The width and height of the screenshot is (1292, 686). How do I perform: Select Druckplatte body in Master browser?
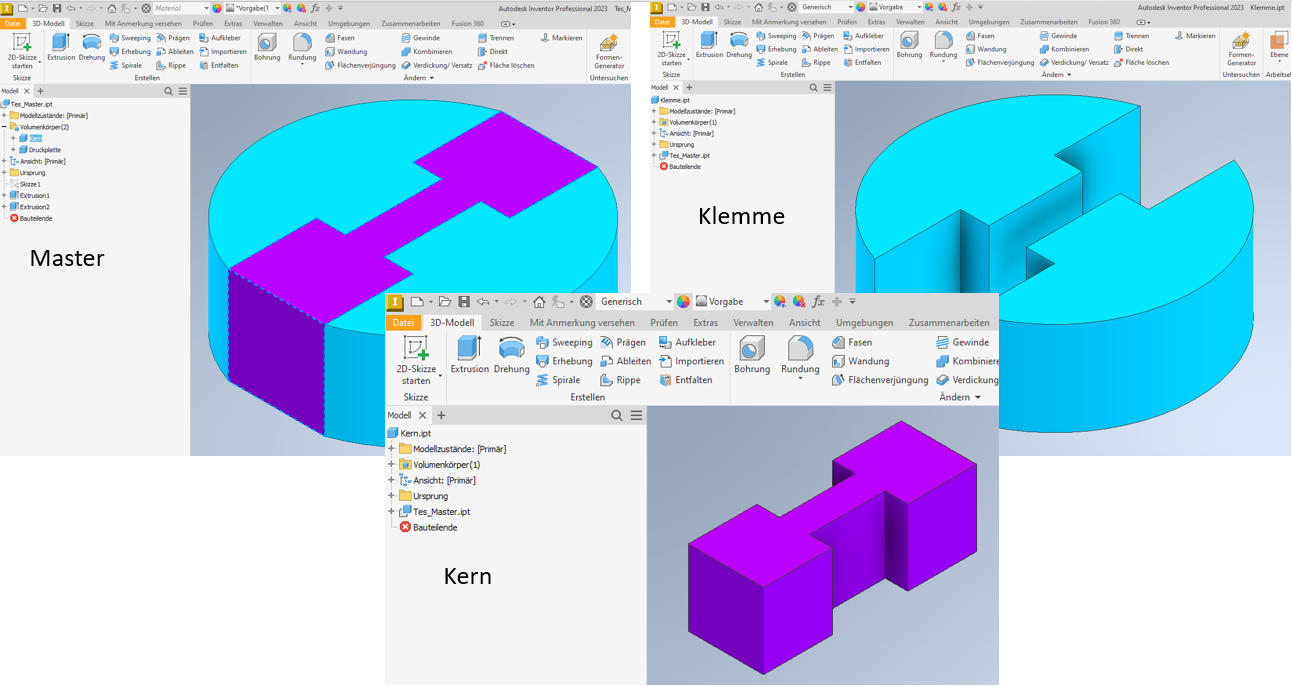point(39,150)
